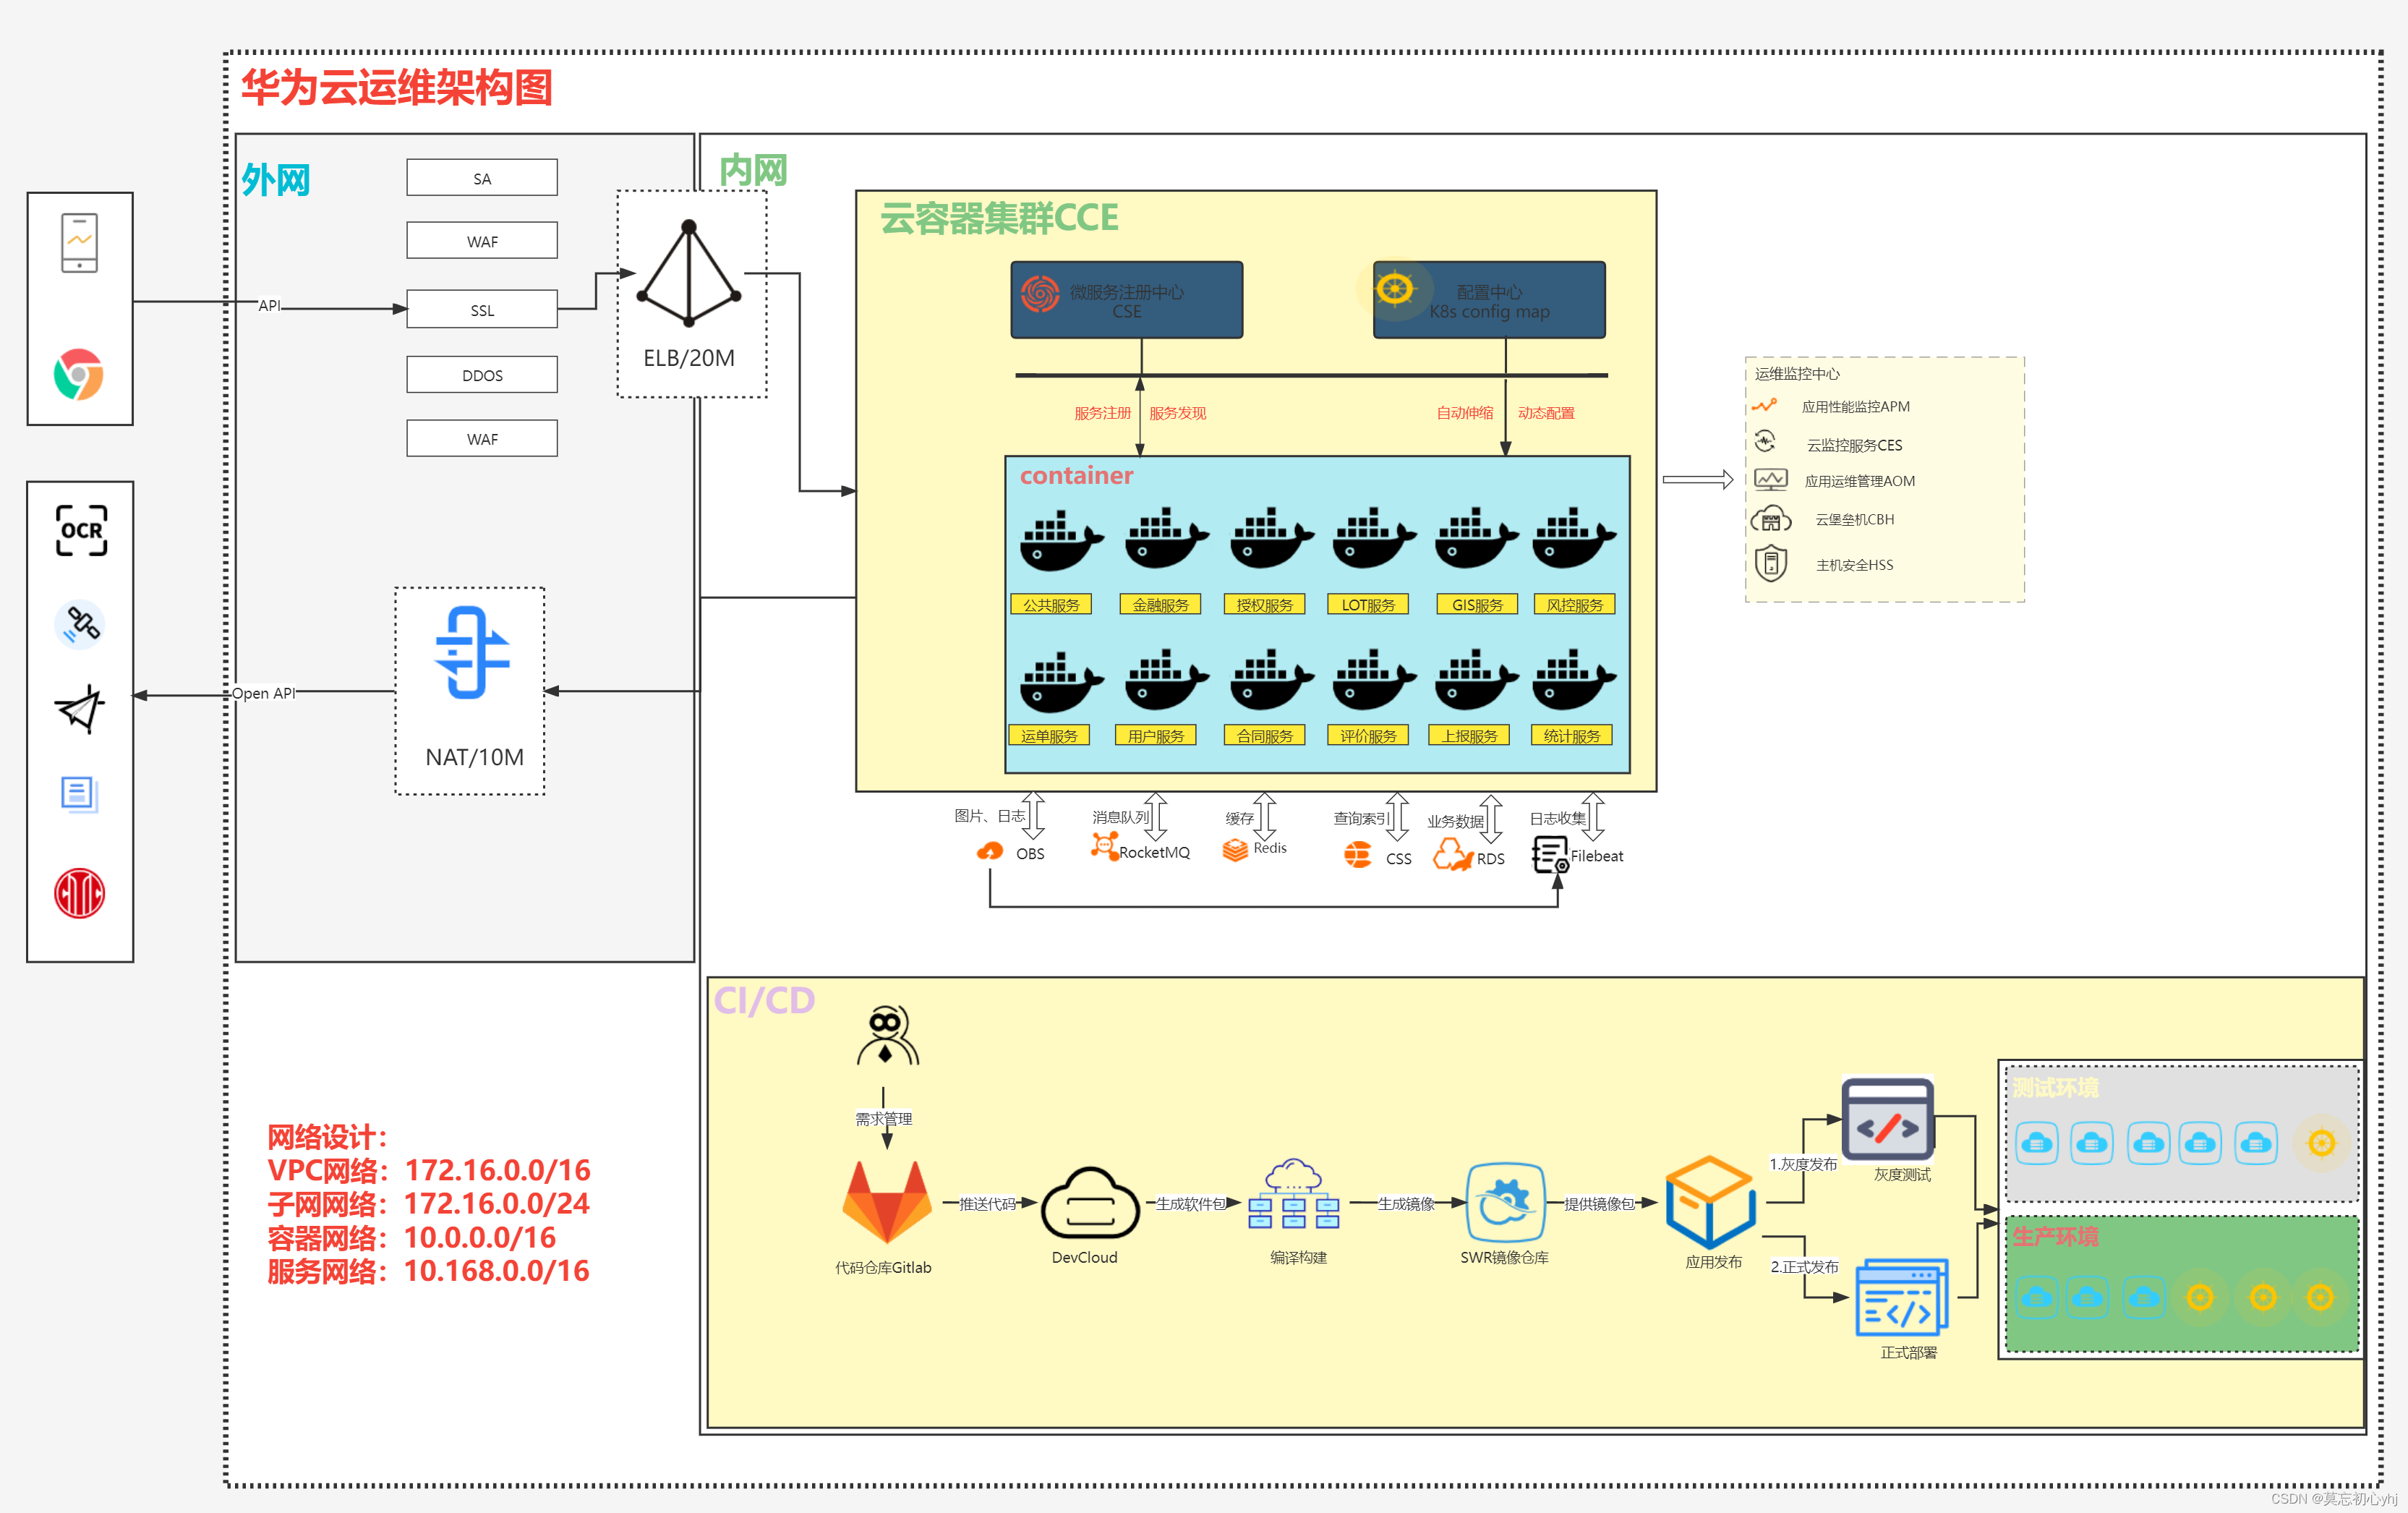Screen dimensions: 2408x1513
Task: Click the LOT服务 label
Action: (x=1368, y=605)
